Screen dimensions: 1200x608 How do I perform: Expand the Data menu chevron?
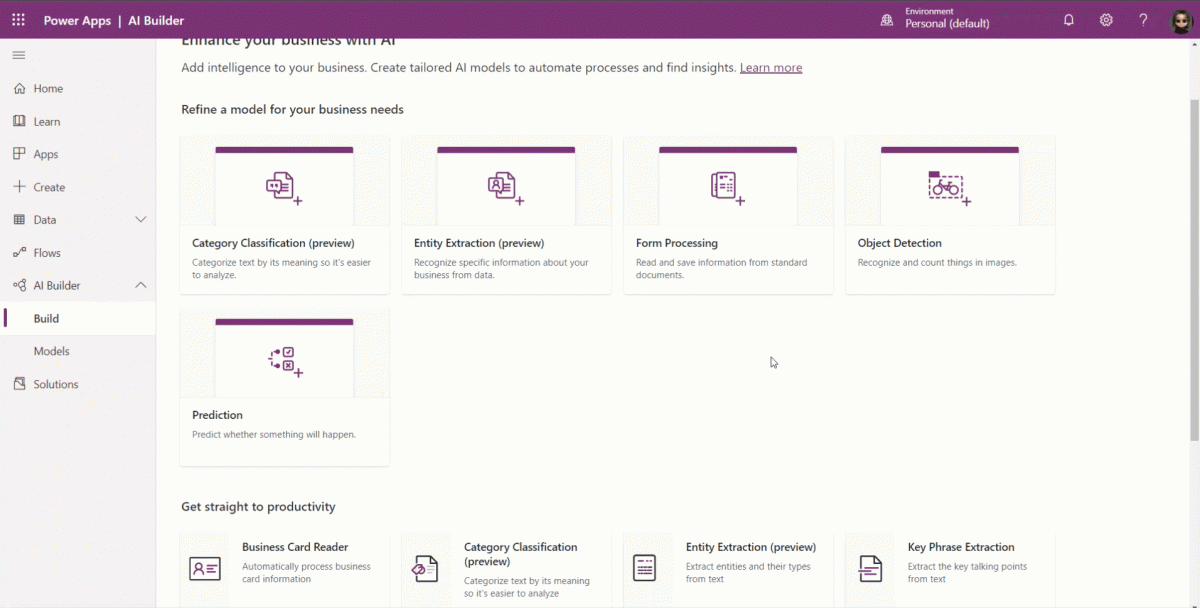[141, 219]
